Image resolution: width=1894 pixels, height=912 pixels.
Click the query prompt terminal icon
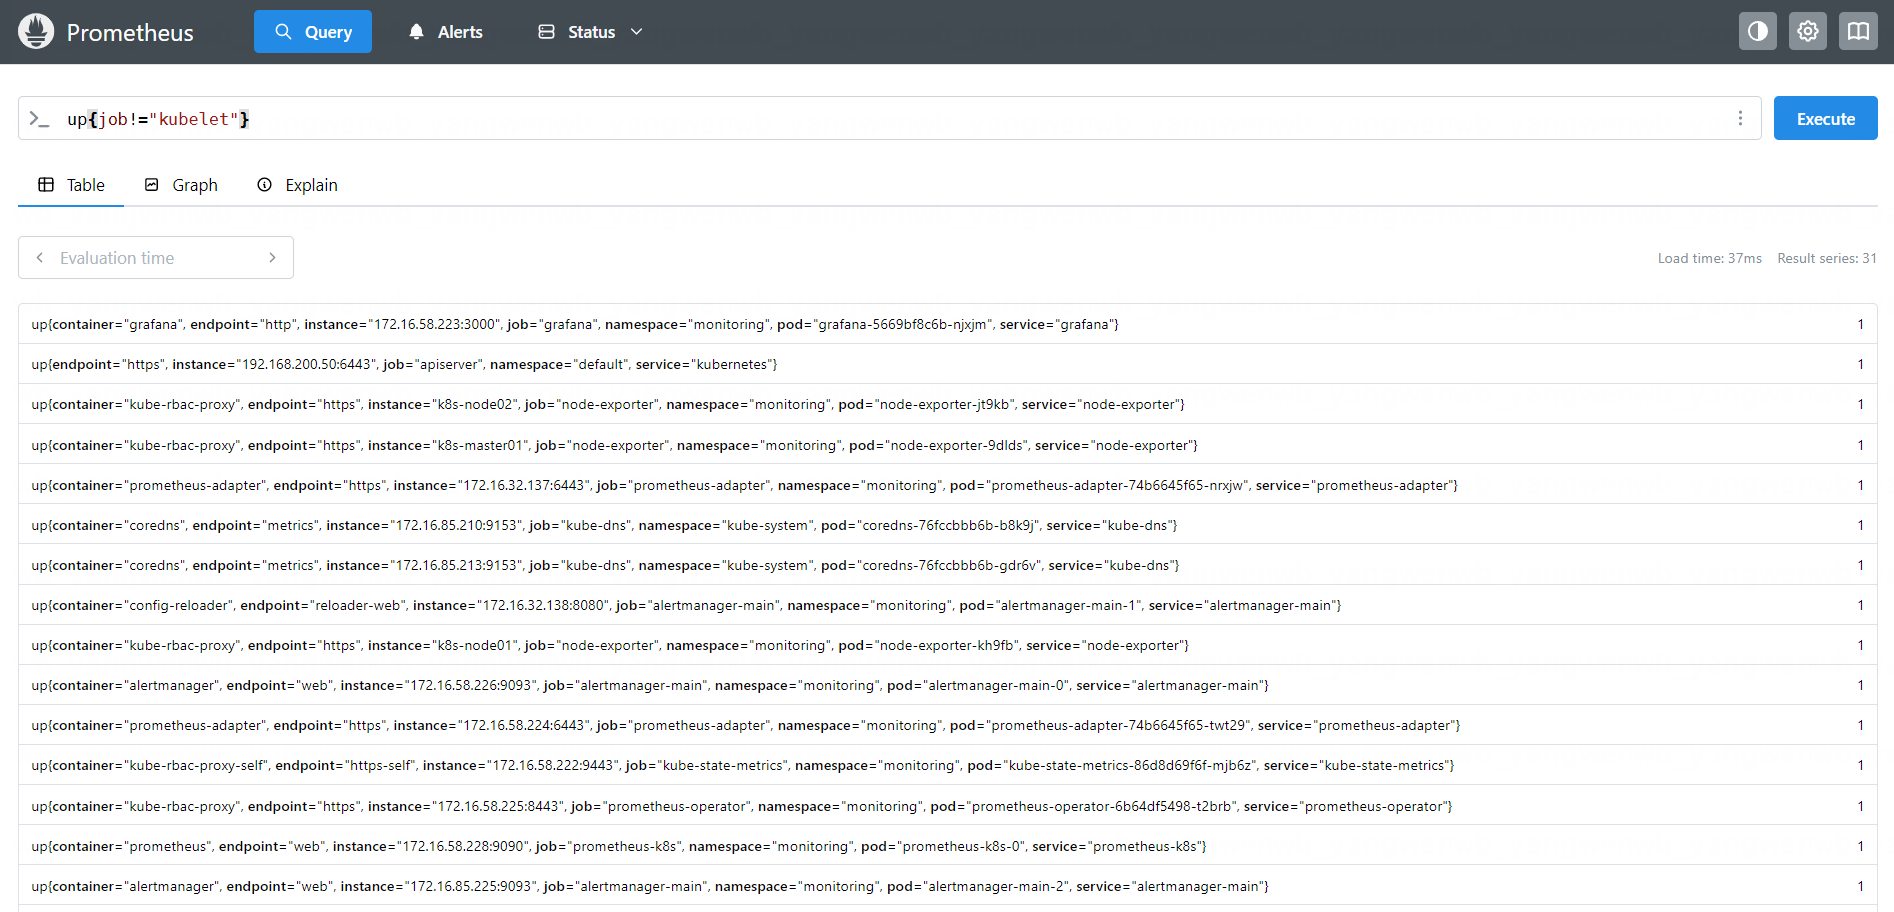pos(39,119)
